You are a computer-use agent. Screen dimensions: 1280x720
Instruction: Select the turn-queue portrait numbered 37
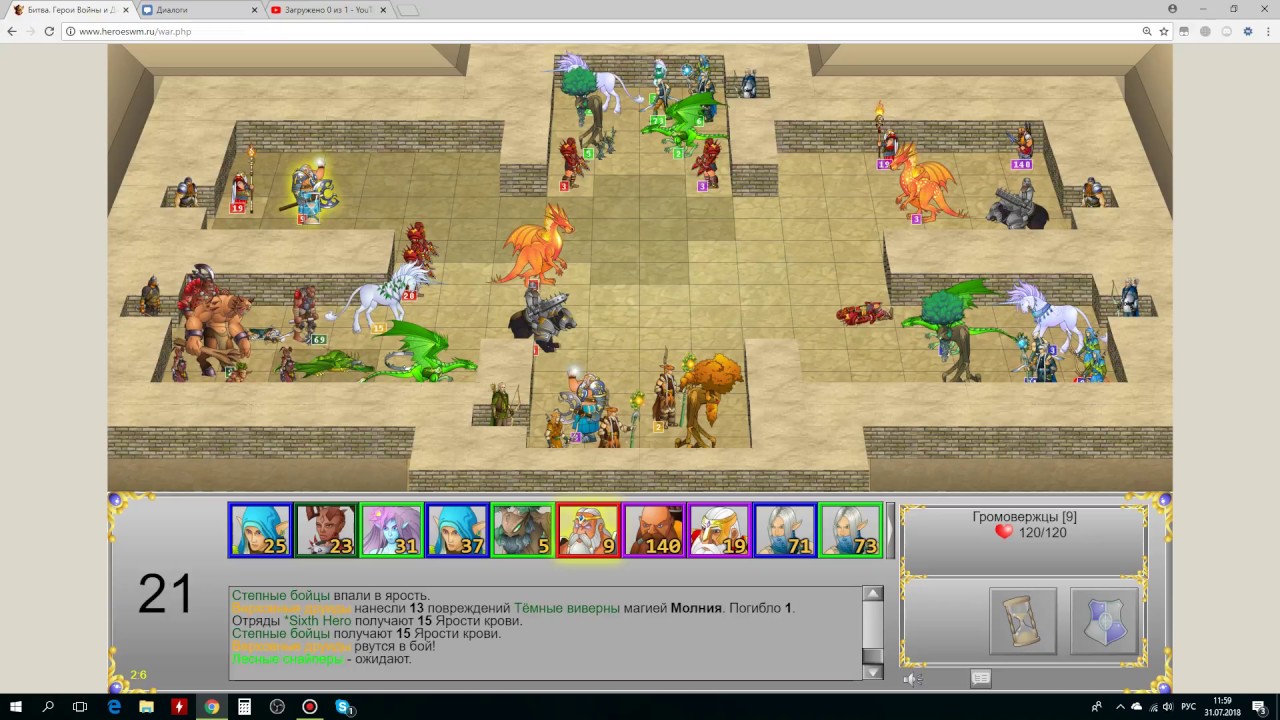click(457, 530)
